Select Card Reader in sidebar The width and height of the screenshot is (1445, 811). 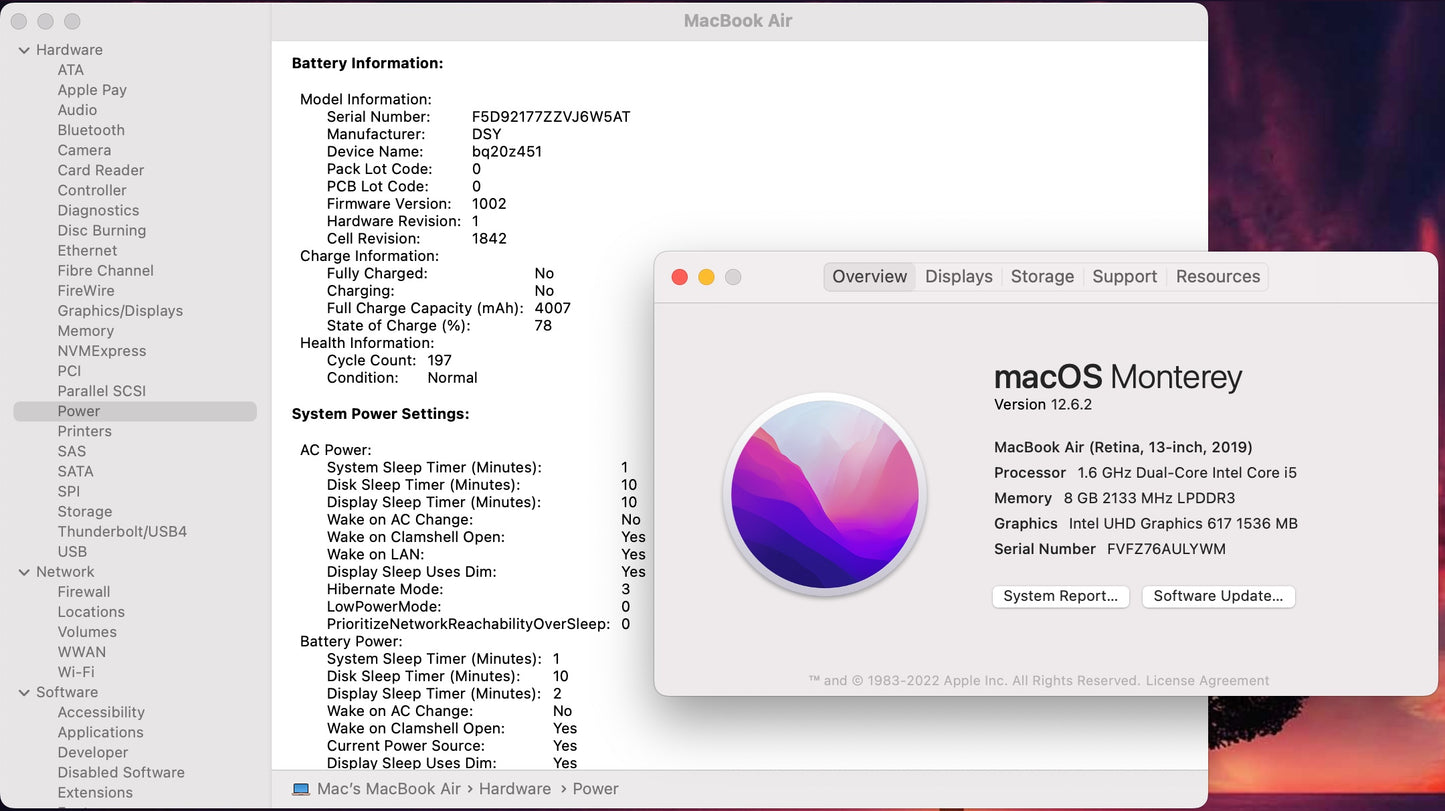pos(101,170)
